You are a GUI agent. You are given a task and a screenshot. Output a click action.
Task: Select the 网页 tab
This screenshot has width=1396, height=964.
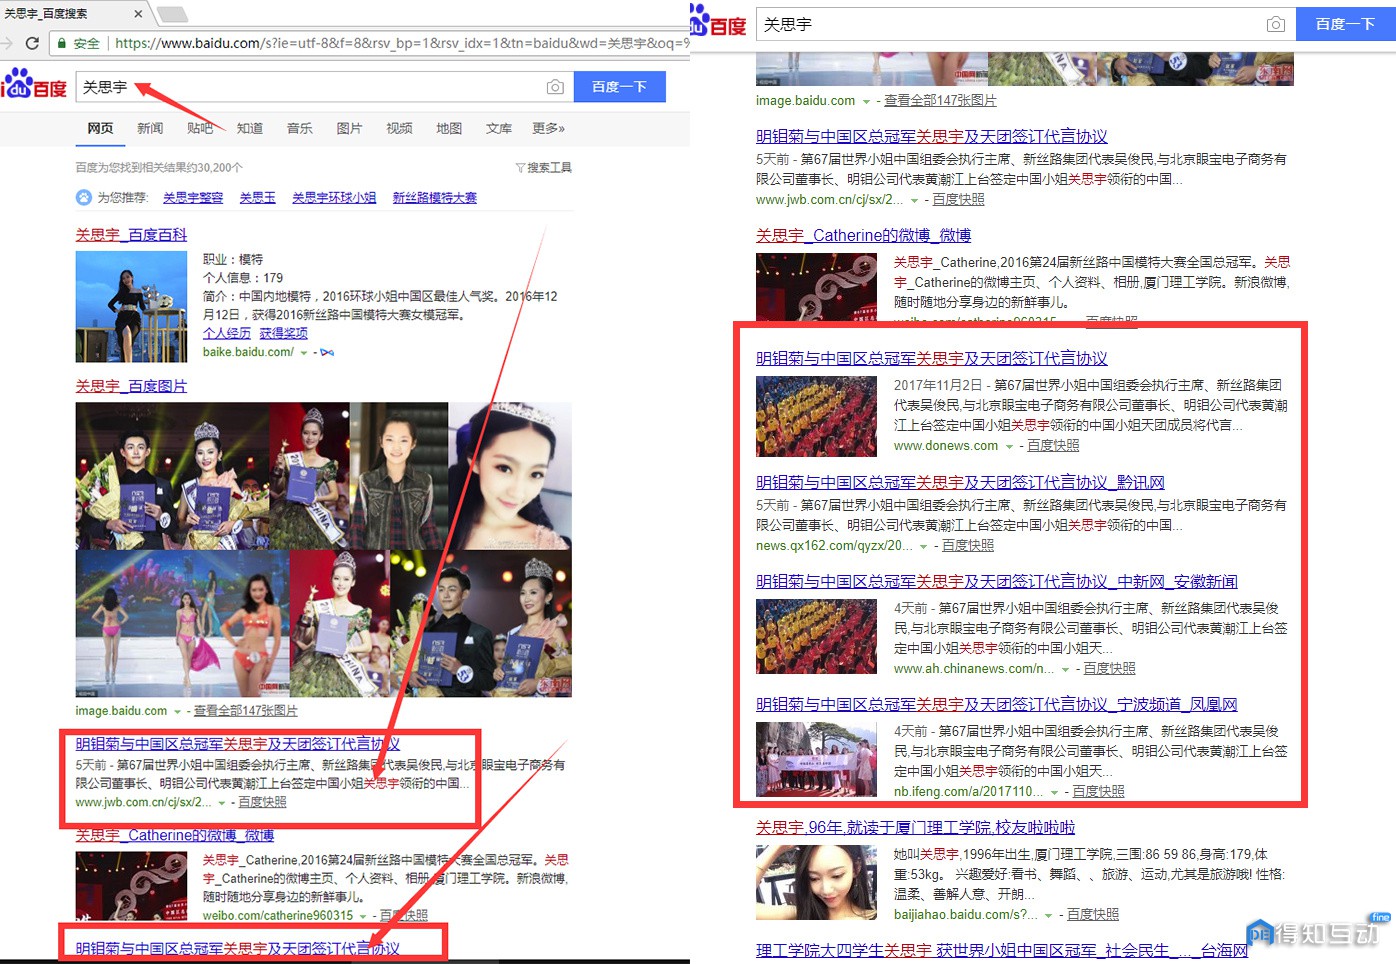100,128
